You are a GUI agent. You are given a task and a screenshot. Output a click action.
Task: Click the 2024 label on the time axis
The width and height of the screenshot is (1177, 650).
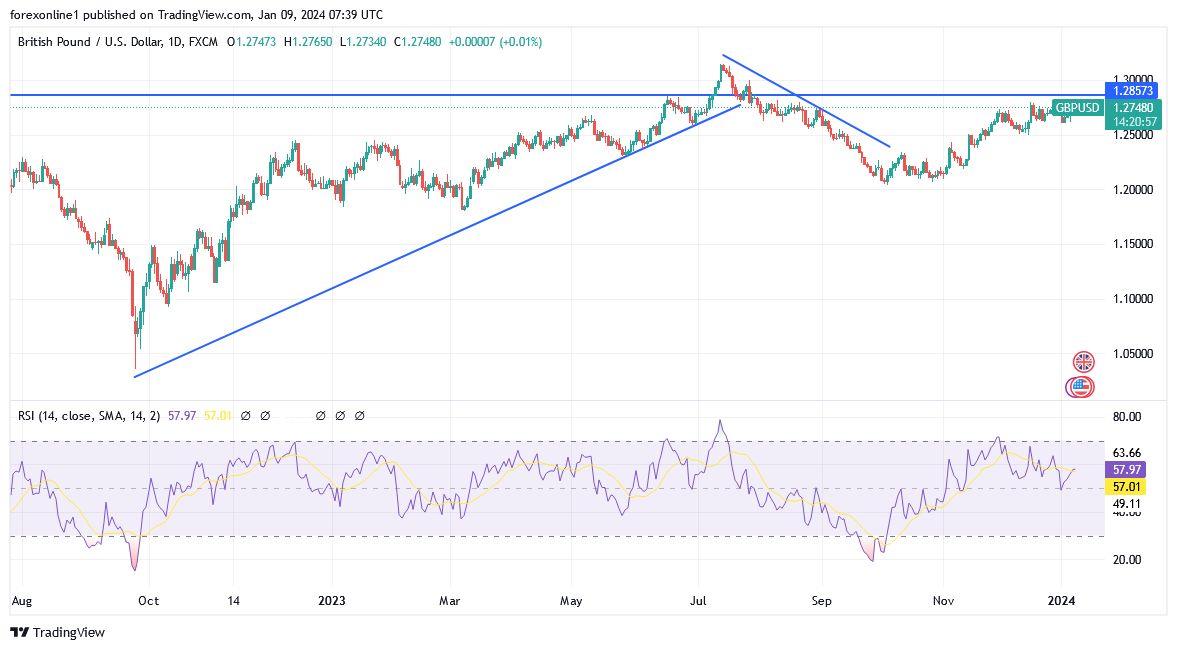point(1062,601)
